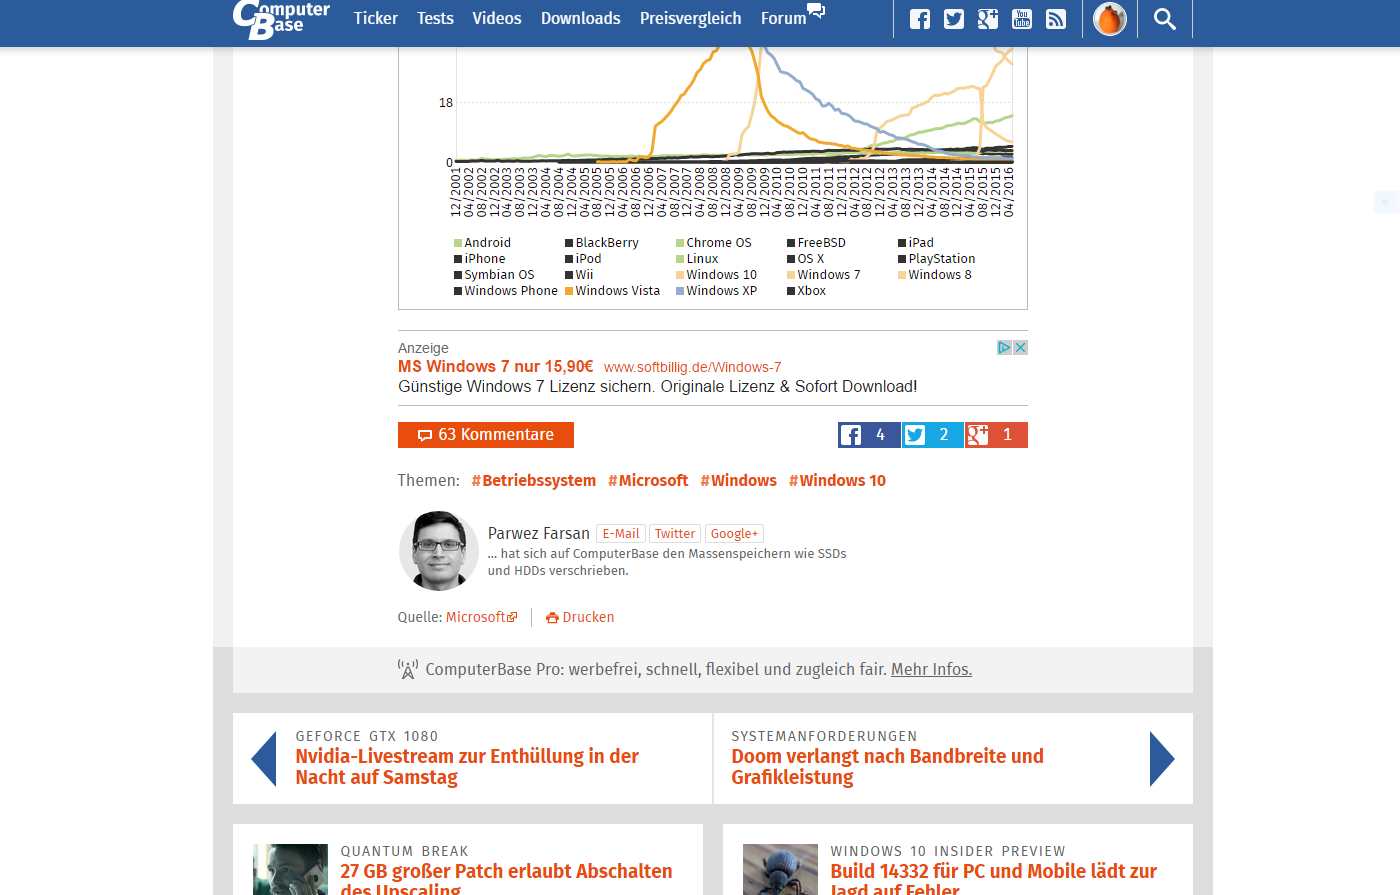Click the AdChoices triangle icon on the ad

click(1005, 347)
